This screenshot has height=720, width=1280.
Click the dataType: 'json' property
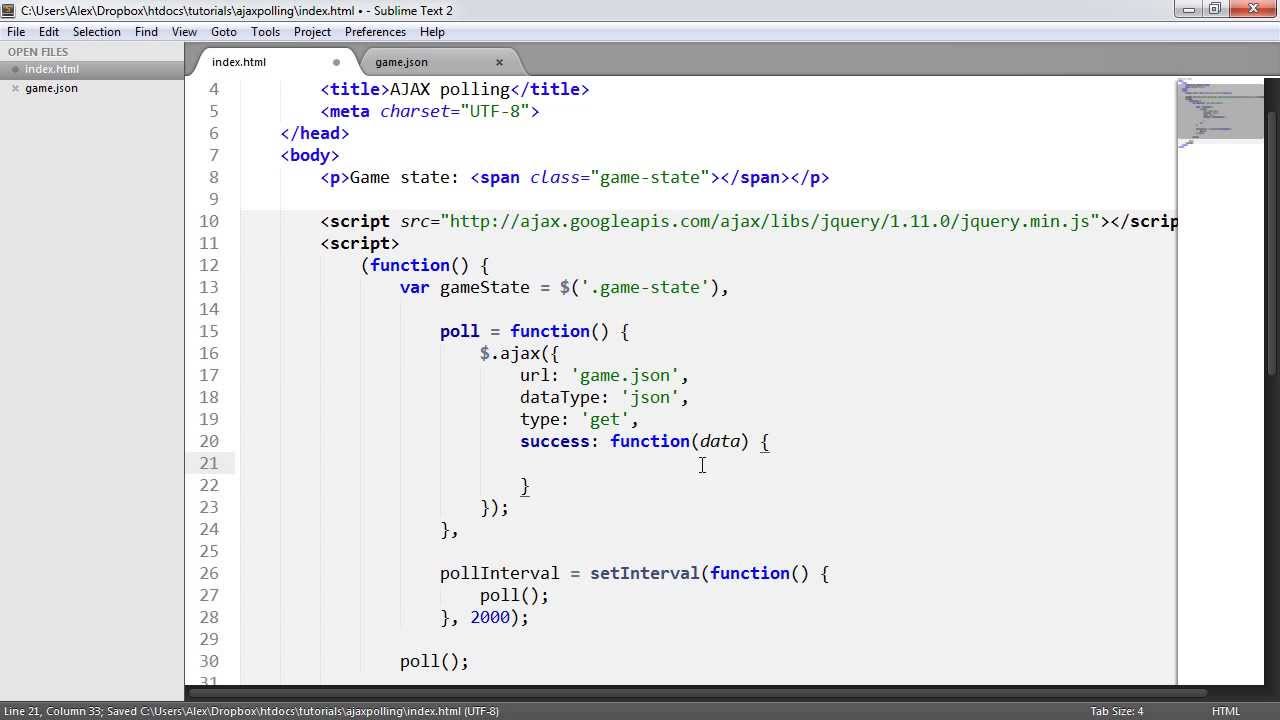tap(605, 397)
